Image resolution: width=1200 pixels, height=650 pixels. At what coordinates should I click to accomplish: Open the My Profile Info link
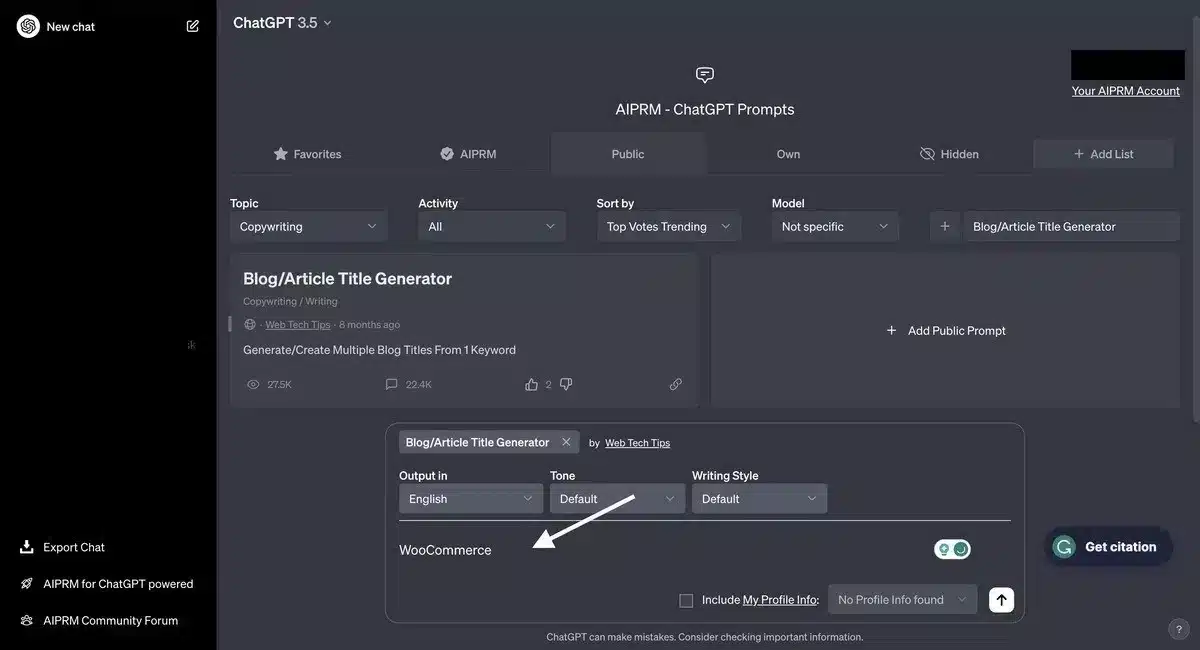[x=780, y=600]
